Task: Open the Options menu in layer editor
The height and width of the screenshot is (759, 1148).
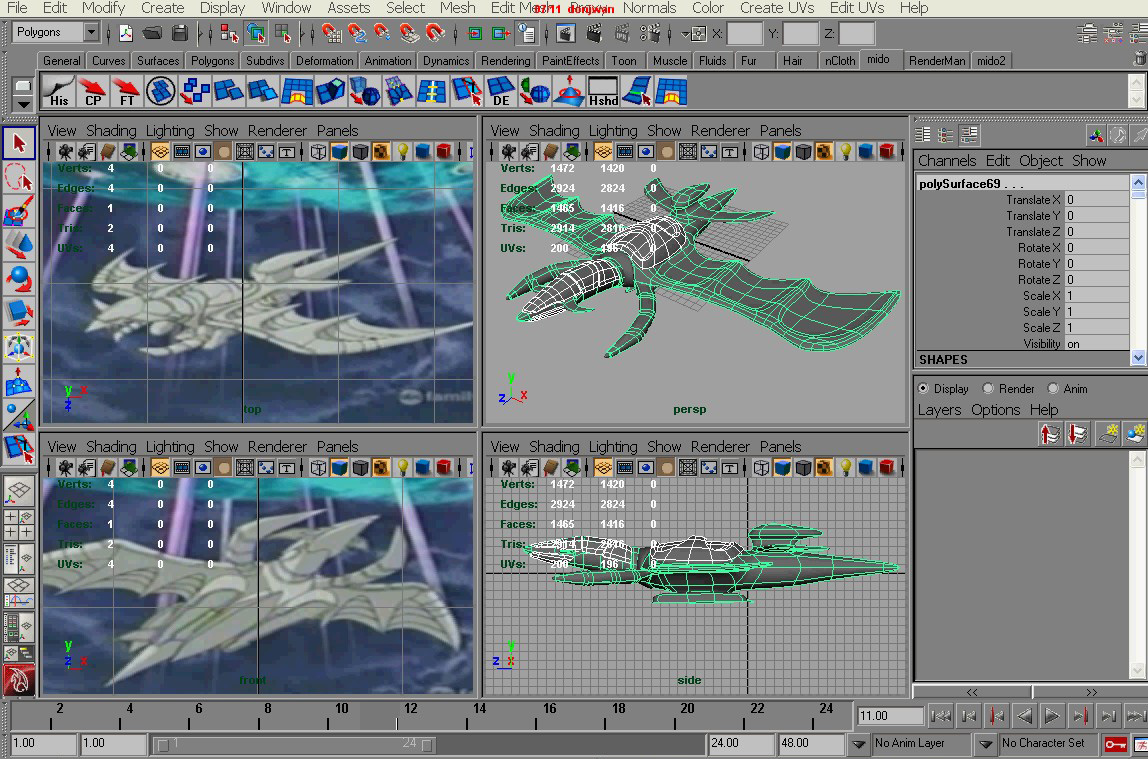Action: [x=996, y=410]
